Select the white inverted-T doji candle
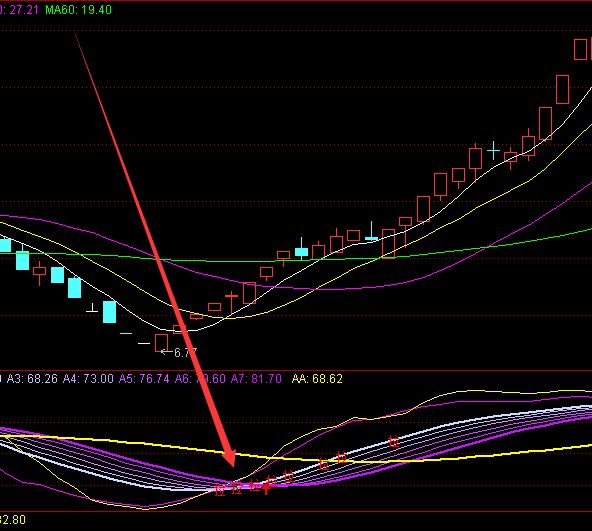The width and height of the screenshot is (592, 531). pos(92,308)
